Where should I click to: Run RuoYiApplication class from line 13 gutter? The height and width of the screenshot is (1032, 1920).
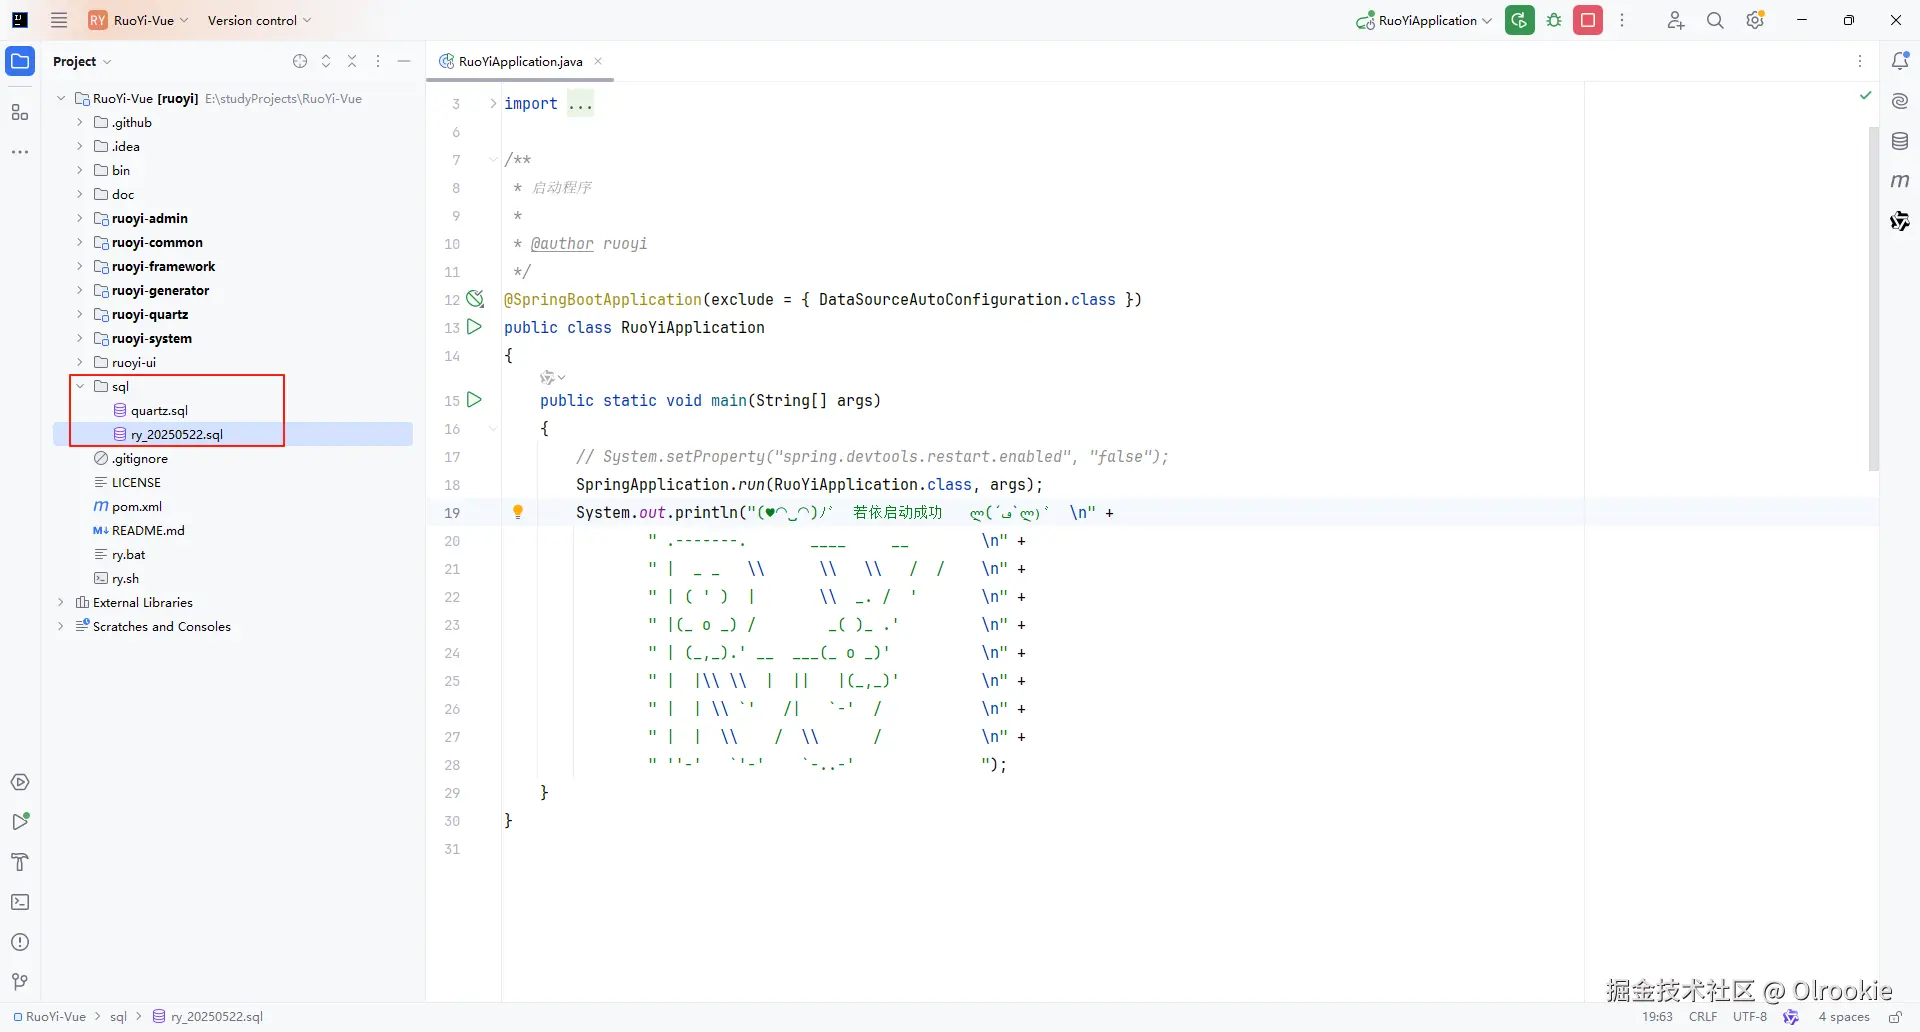click(x=475, y=327)
